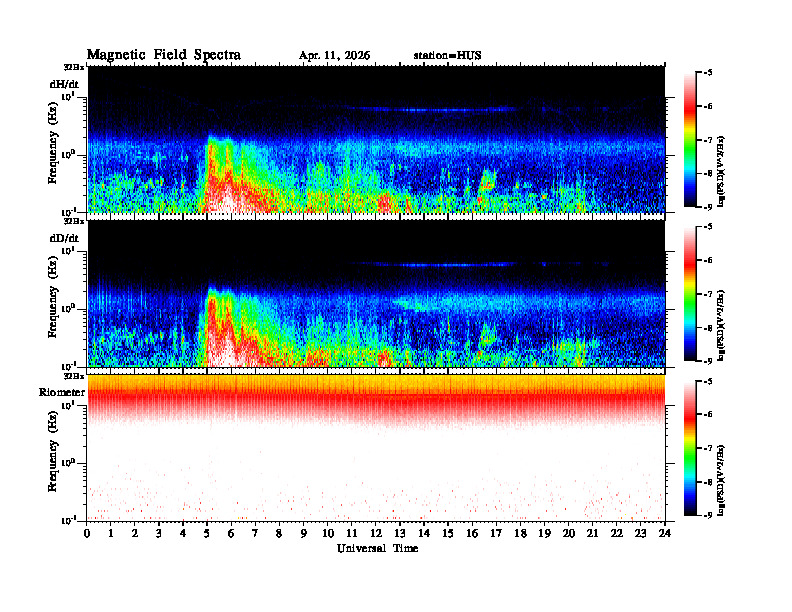Click hour tick label "12" on time axis
Viewport: 792px width, 612px height.
(376, 533)
